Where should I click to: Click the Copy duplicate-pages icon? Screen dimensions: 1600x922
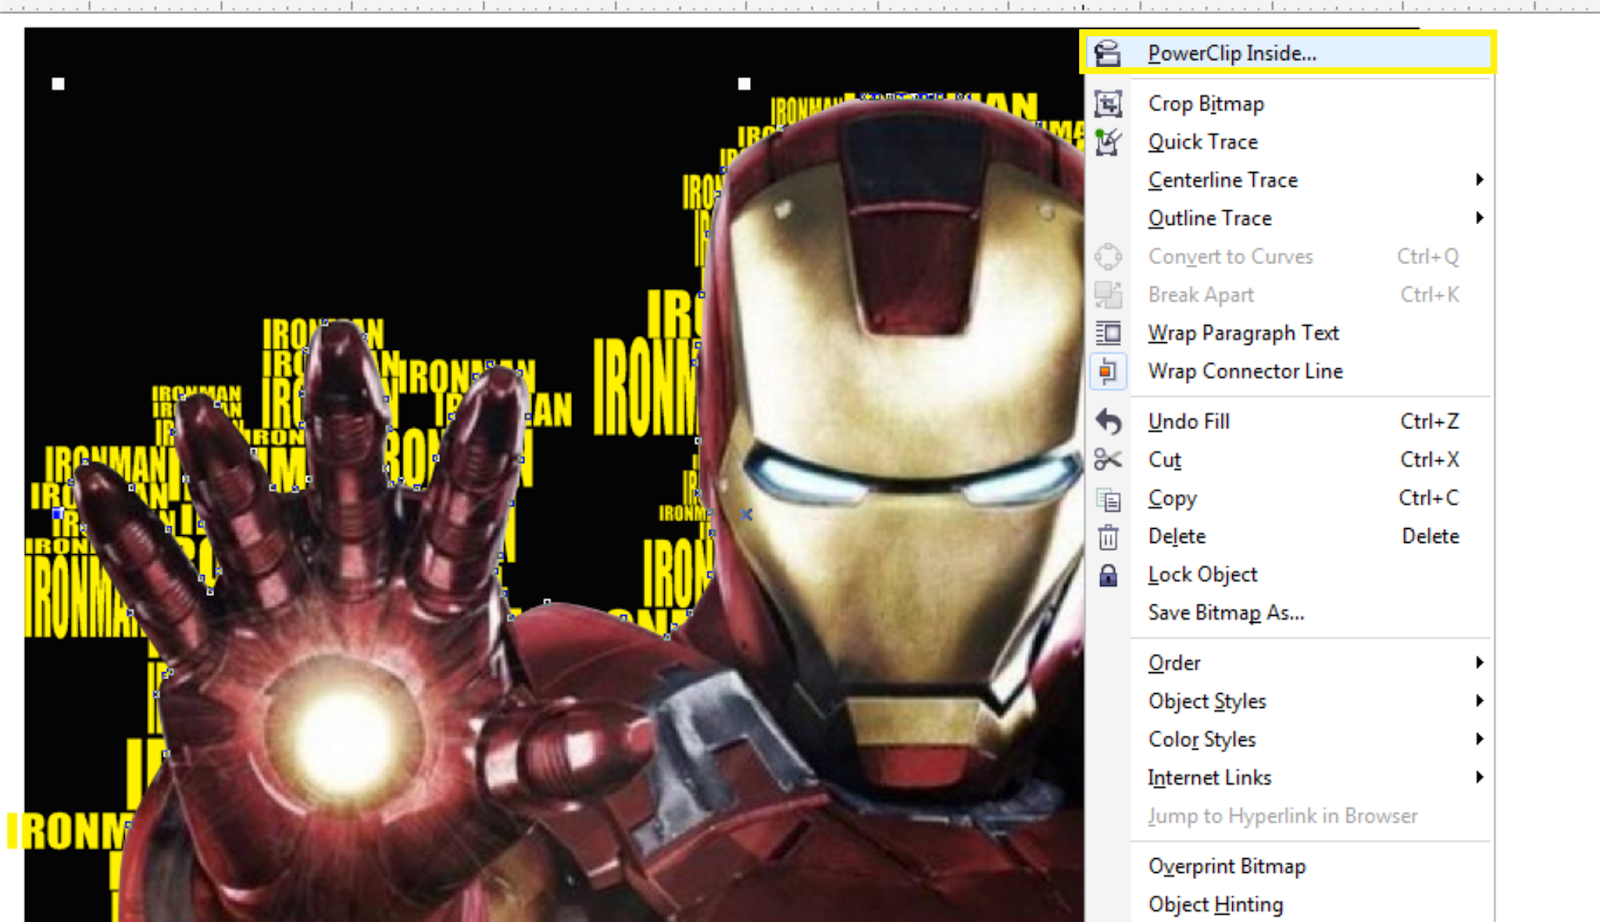[x=1107, y=497]
